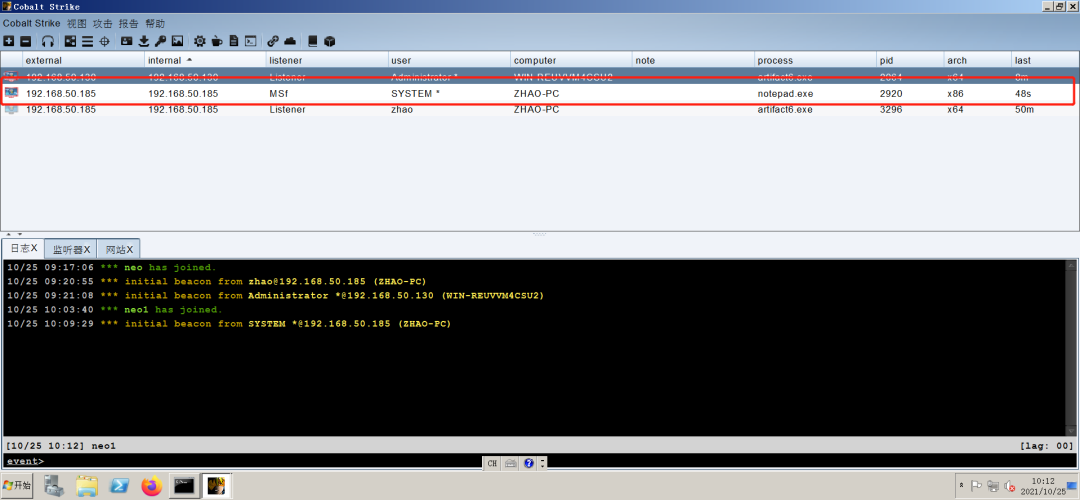Click the muted volume tray icon
Image resolution: width=1080 pixels, height=500 pixels.
[1010, 486]
